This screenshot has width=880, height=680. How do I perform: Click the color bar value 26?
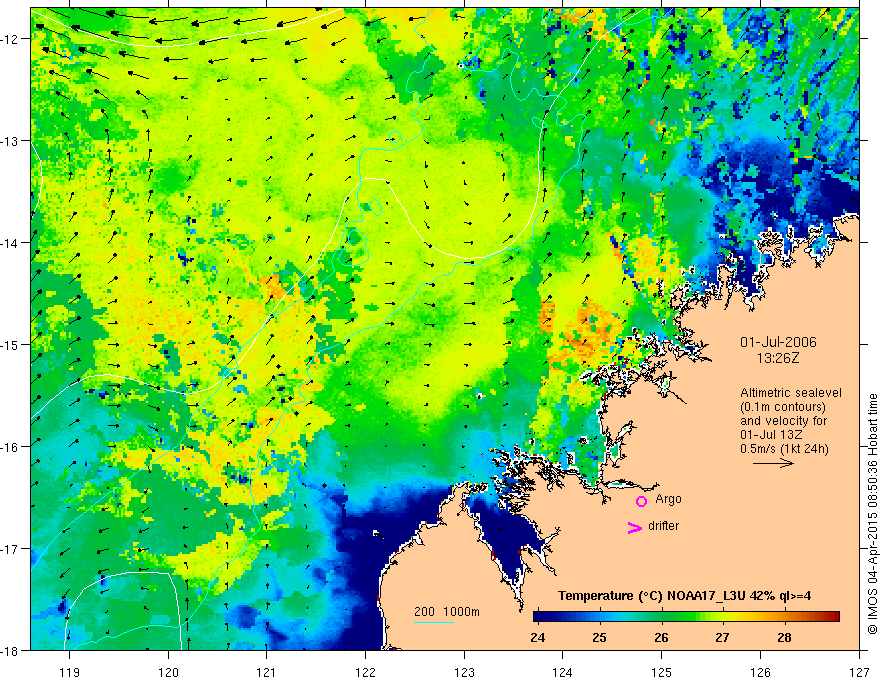(661, 637)
